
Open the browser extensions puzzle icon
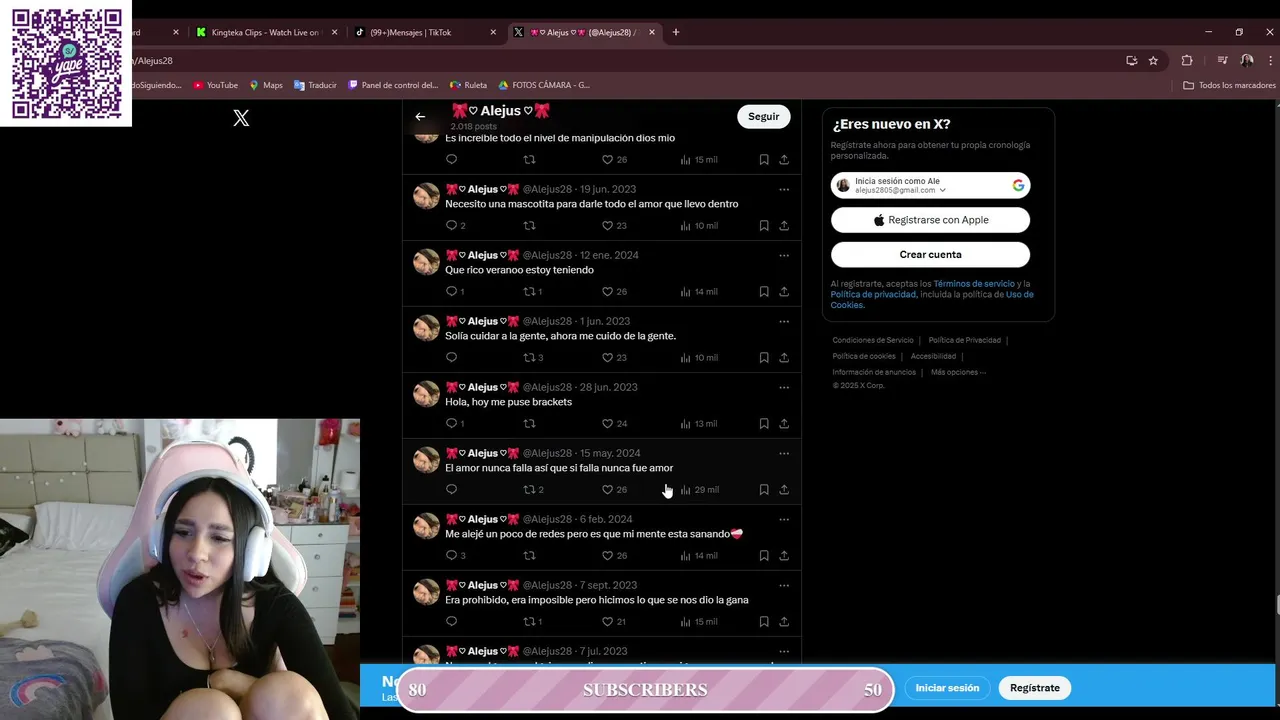pyautogui.click(x=1187, y=61)
